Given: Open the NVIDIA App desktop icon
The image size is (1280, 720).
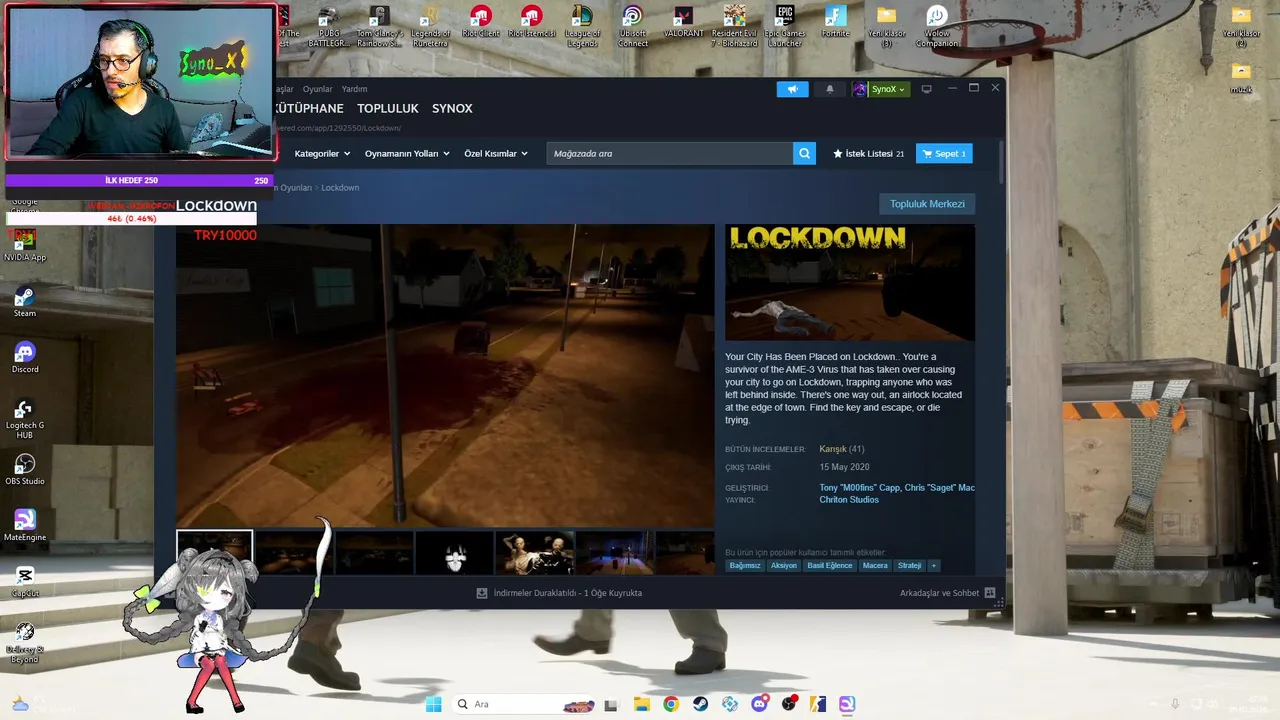Looking at the screenshot, I should click(x=24, y=246).
